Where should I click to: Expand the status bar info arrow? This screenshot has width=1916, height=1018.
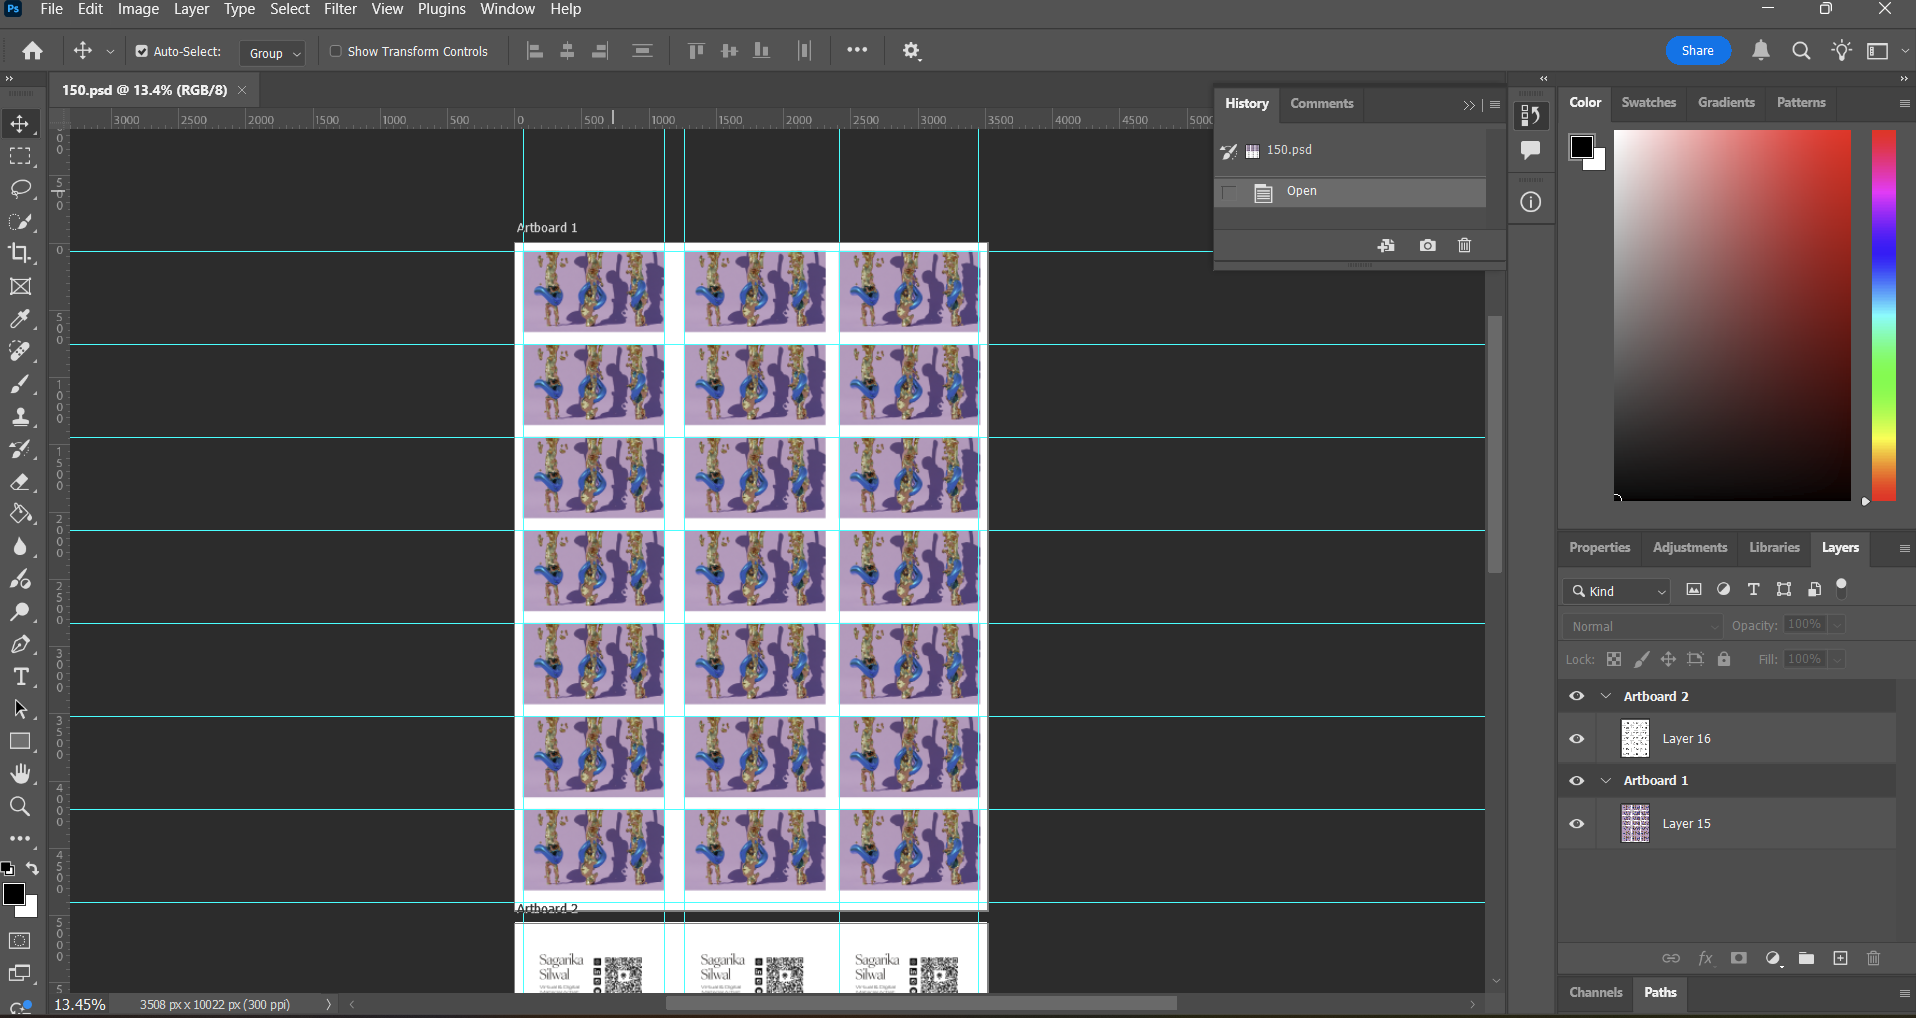point(328,1004)
